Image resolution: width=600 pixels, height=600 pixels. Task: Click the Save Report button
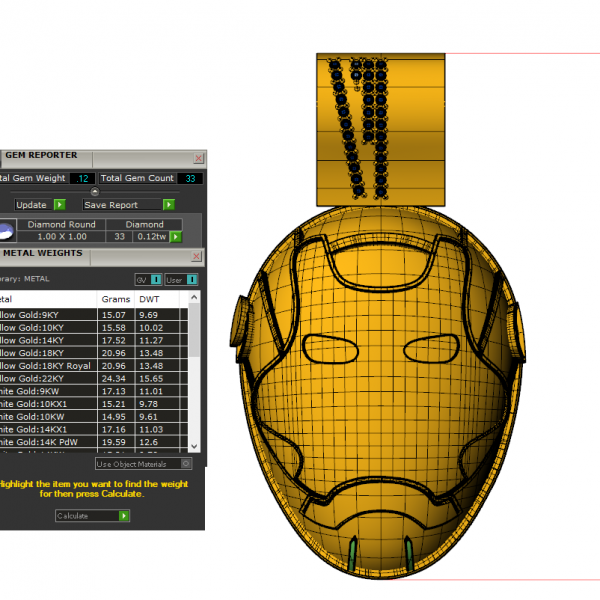(x=110, y=205)
